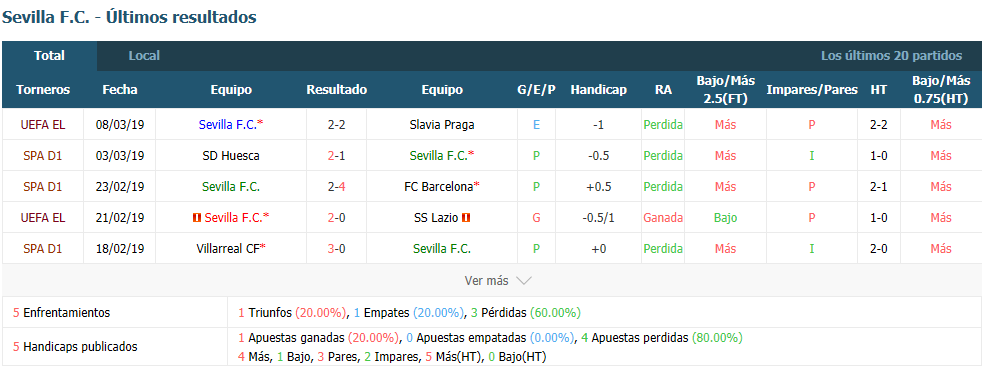
Task: Click the 2-2 result versus Slavia Praga
Action: pyautogui.click(x=336, y=125)
